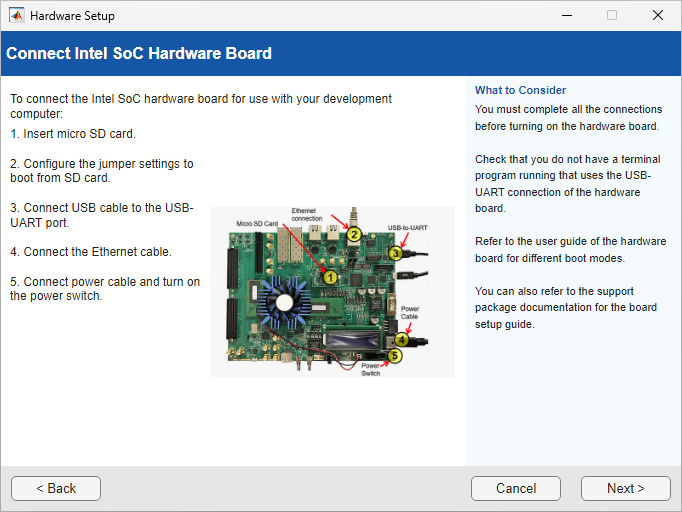Cancel the hardware setup wizard

click(x=516, y=488)
